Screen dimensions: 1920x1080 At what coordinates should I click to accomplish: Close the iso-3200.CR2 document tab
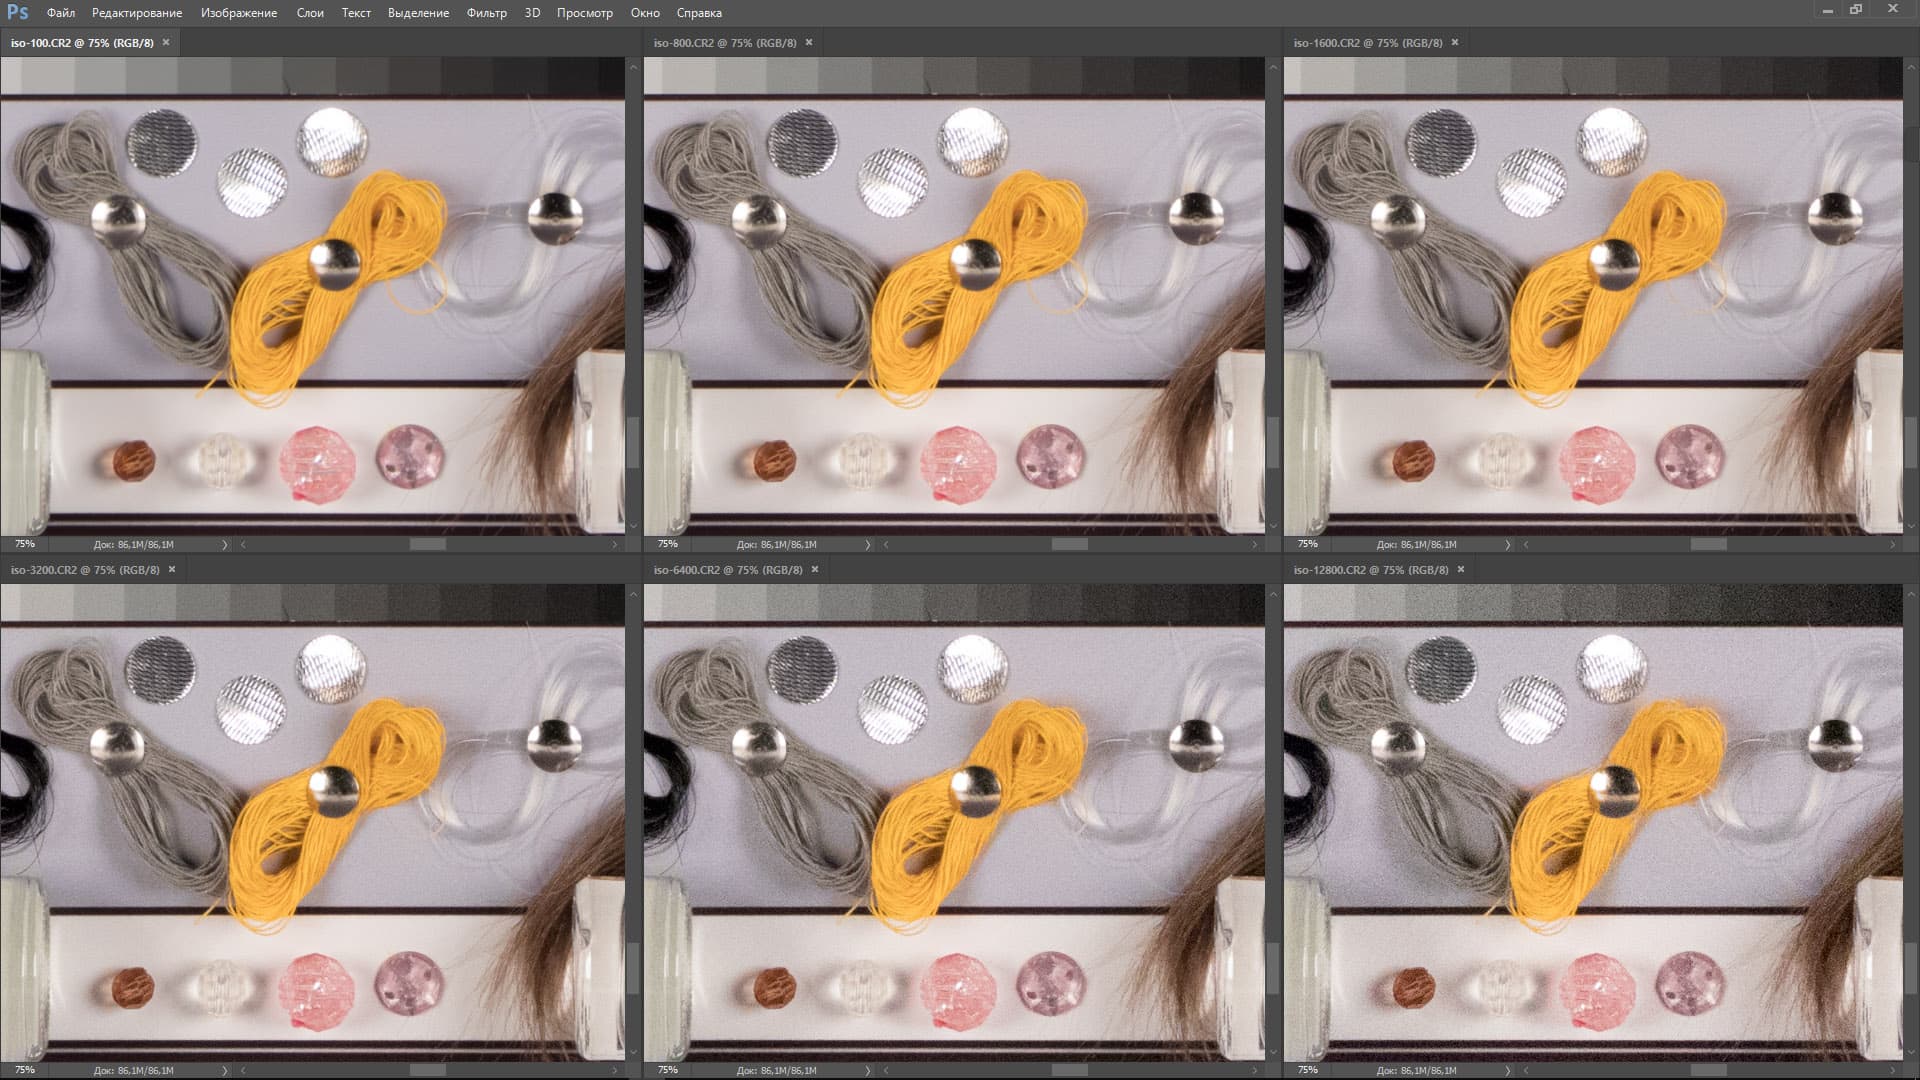click(172, 569)
